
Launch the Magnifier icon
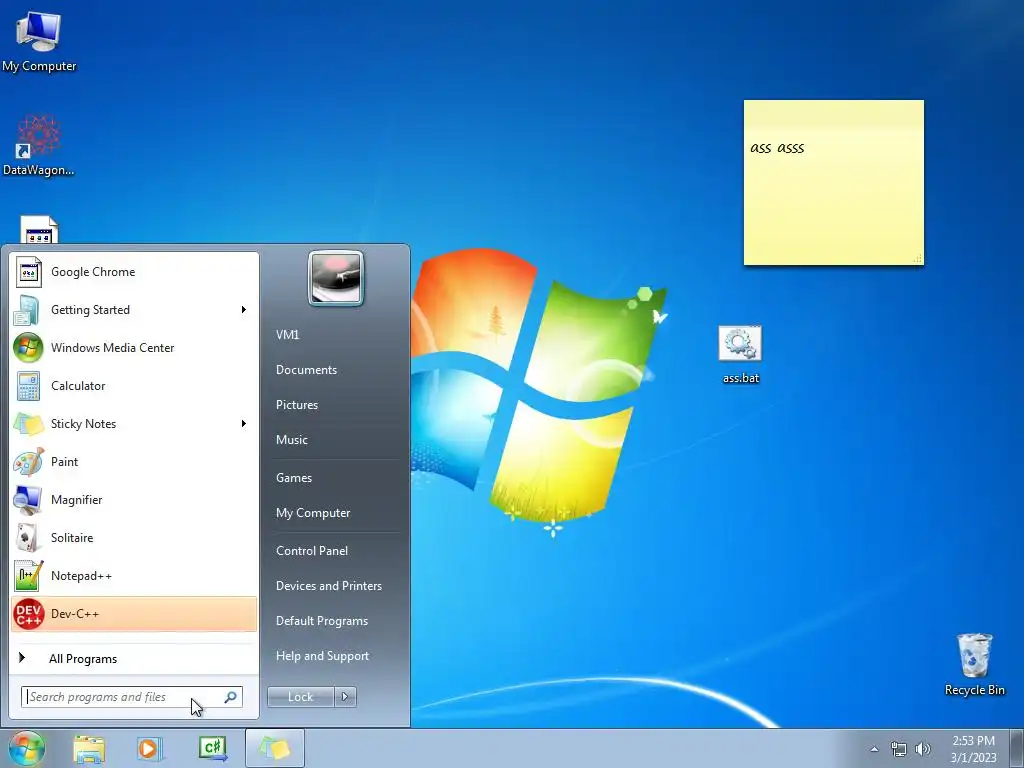[28, 500]
